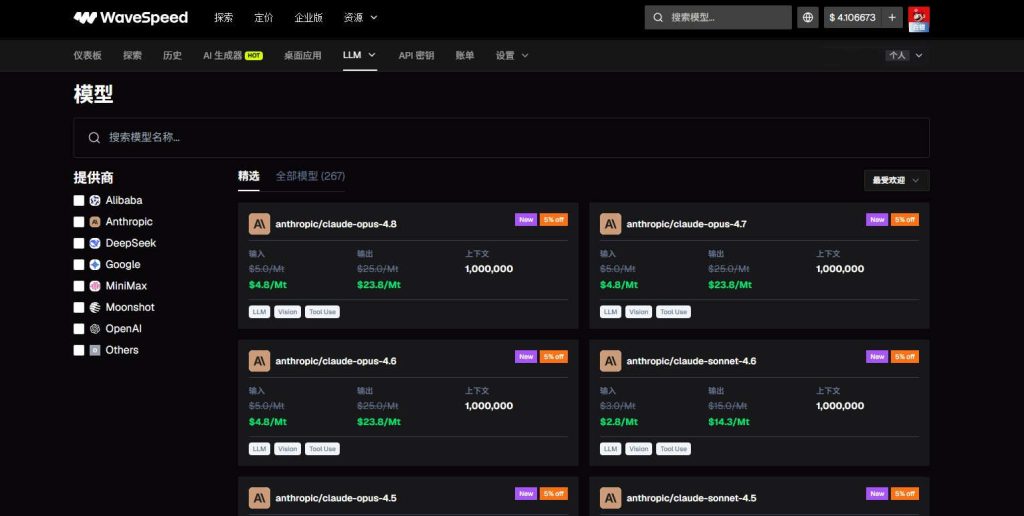Click the OpenAI provider logo
This screenshot has height=516, width=1024.
95,329
